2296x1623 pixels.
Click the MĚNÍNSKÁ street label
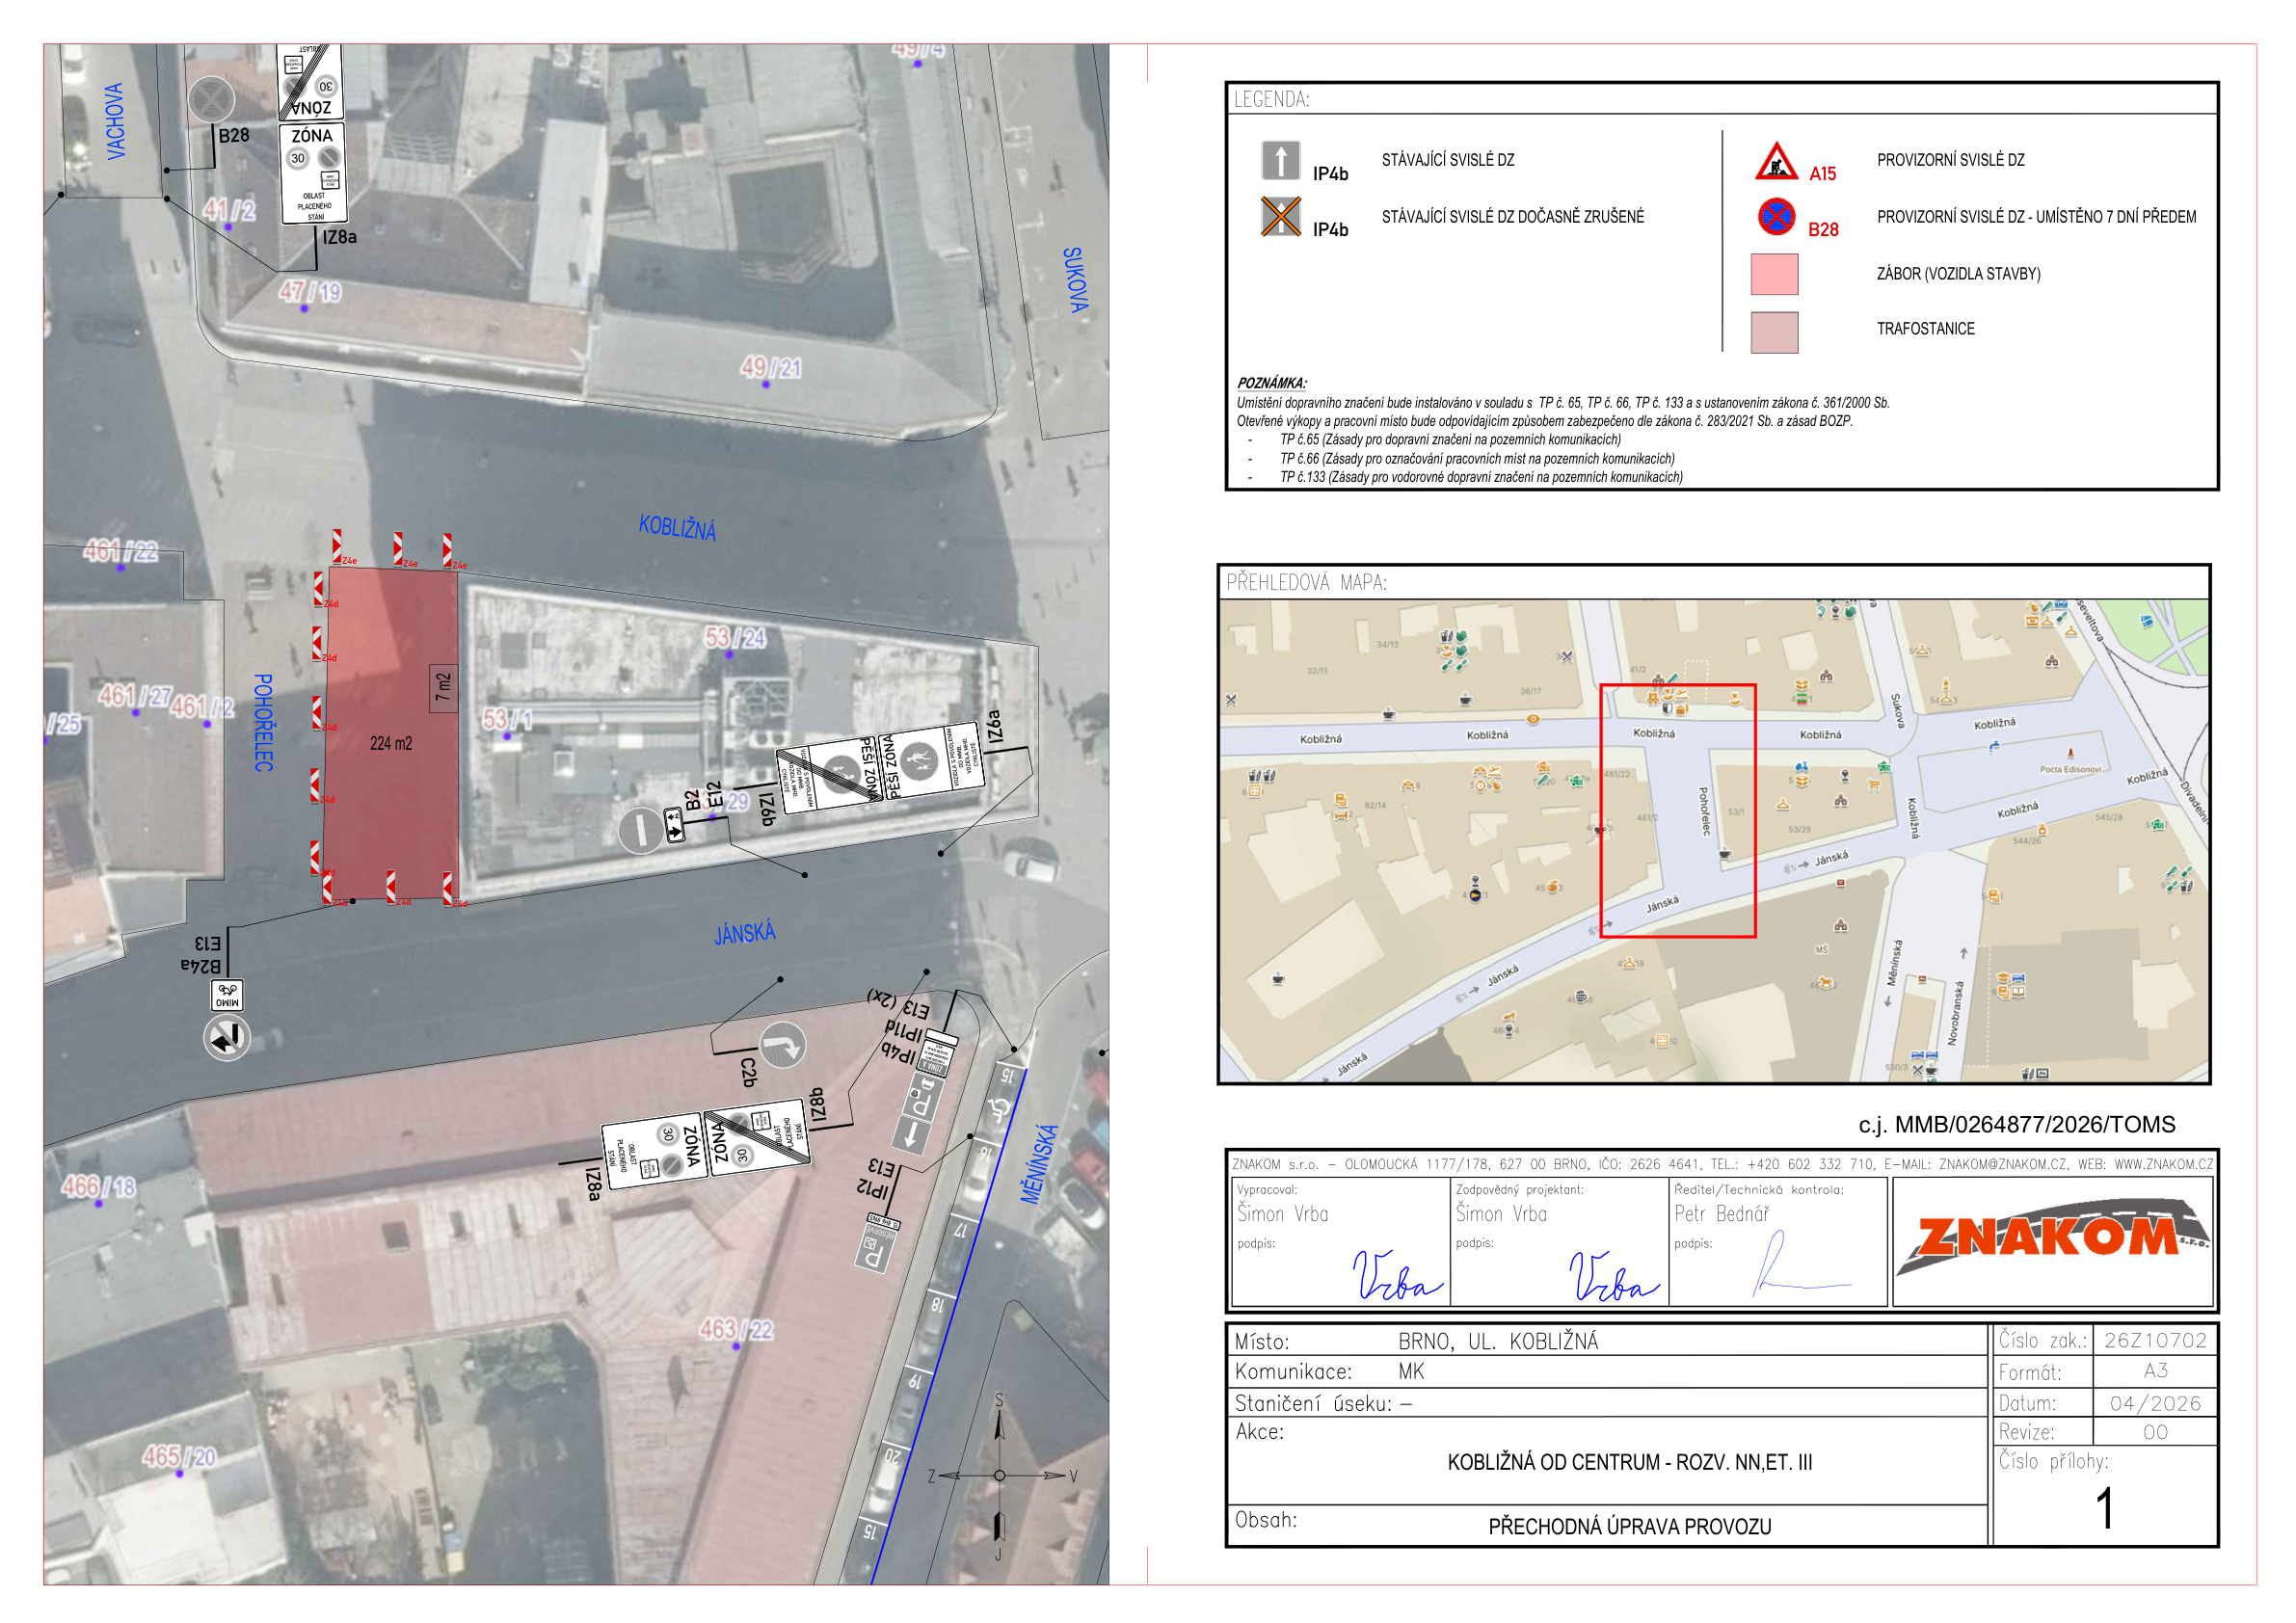(x=1039, y=1164)
